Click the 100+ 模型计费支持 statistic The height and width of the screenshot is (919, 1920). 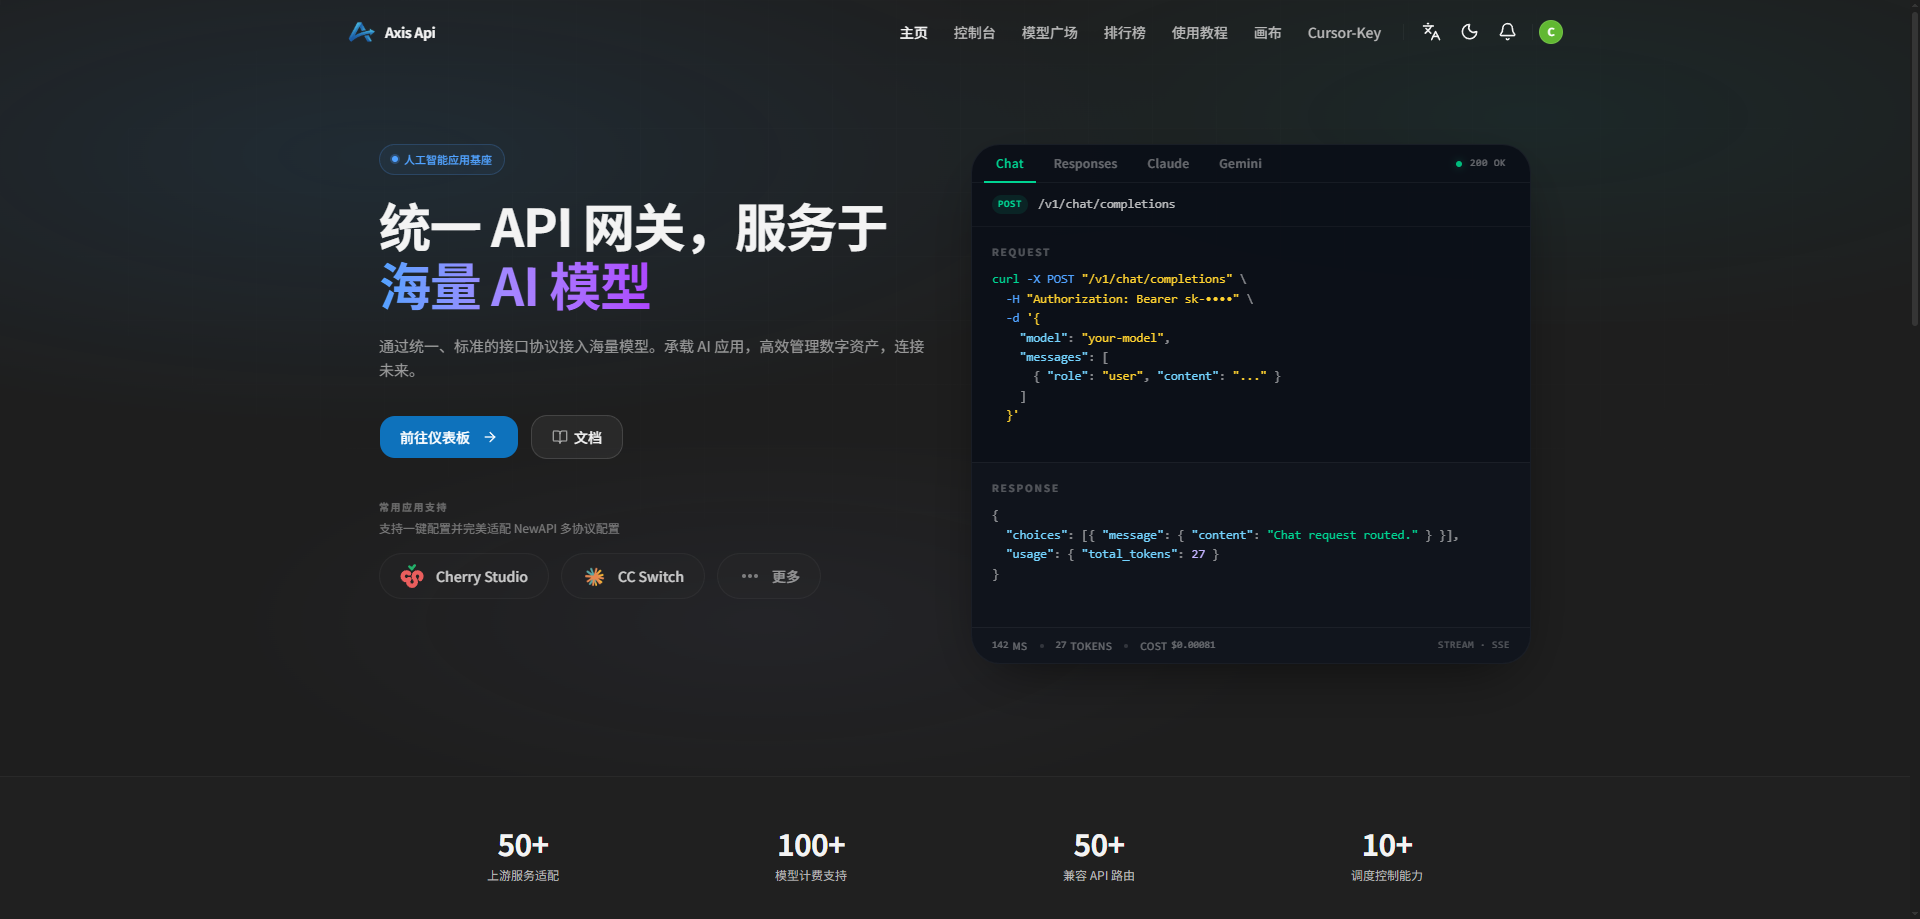(x=811, y=857)
